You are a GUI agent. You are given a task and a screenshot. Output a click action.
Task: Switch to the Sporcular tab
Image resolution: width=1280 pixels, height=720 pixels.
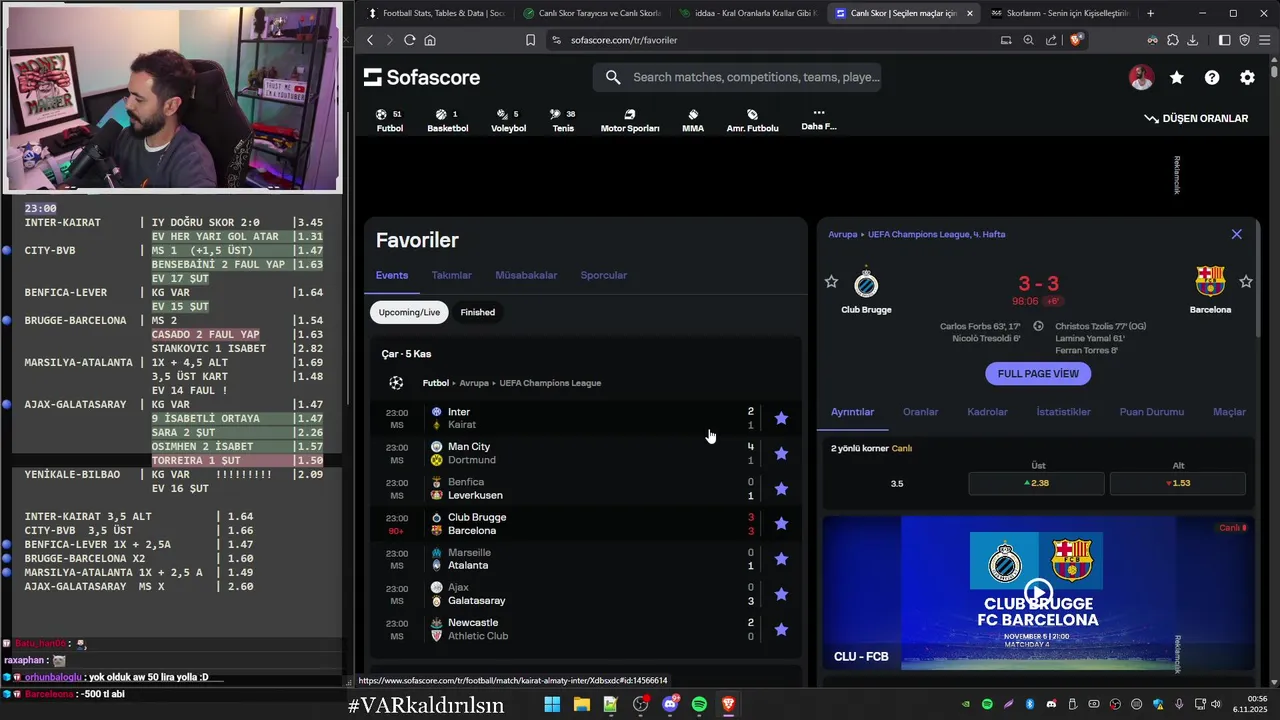603,275
